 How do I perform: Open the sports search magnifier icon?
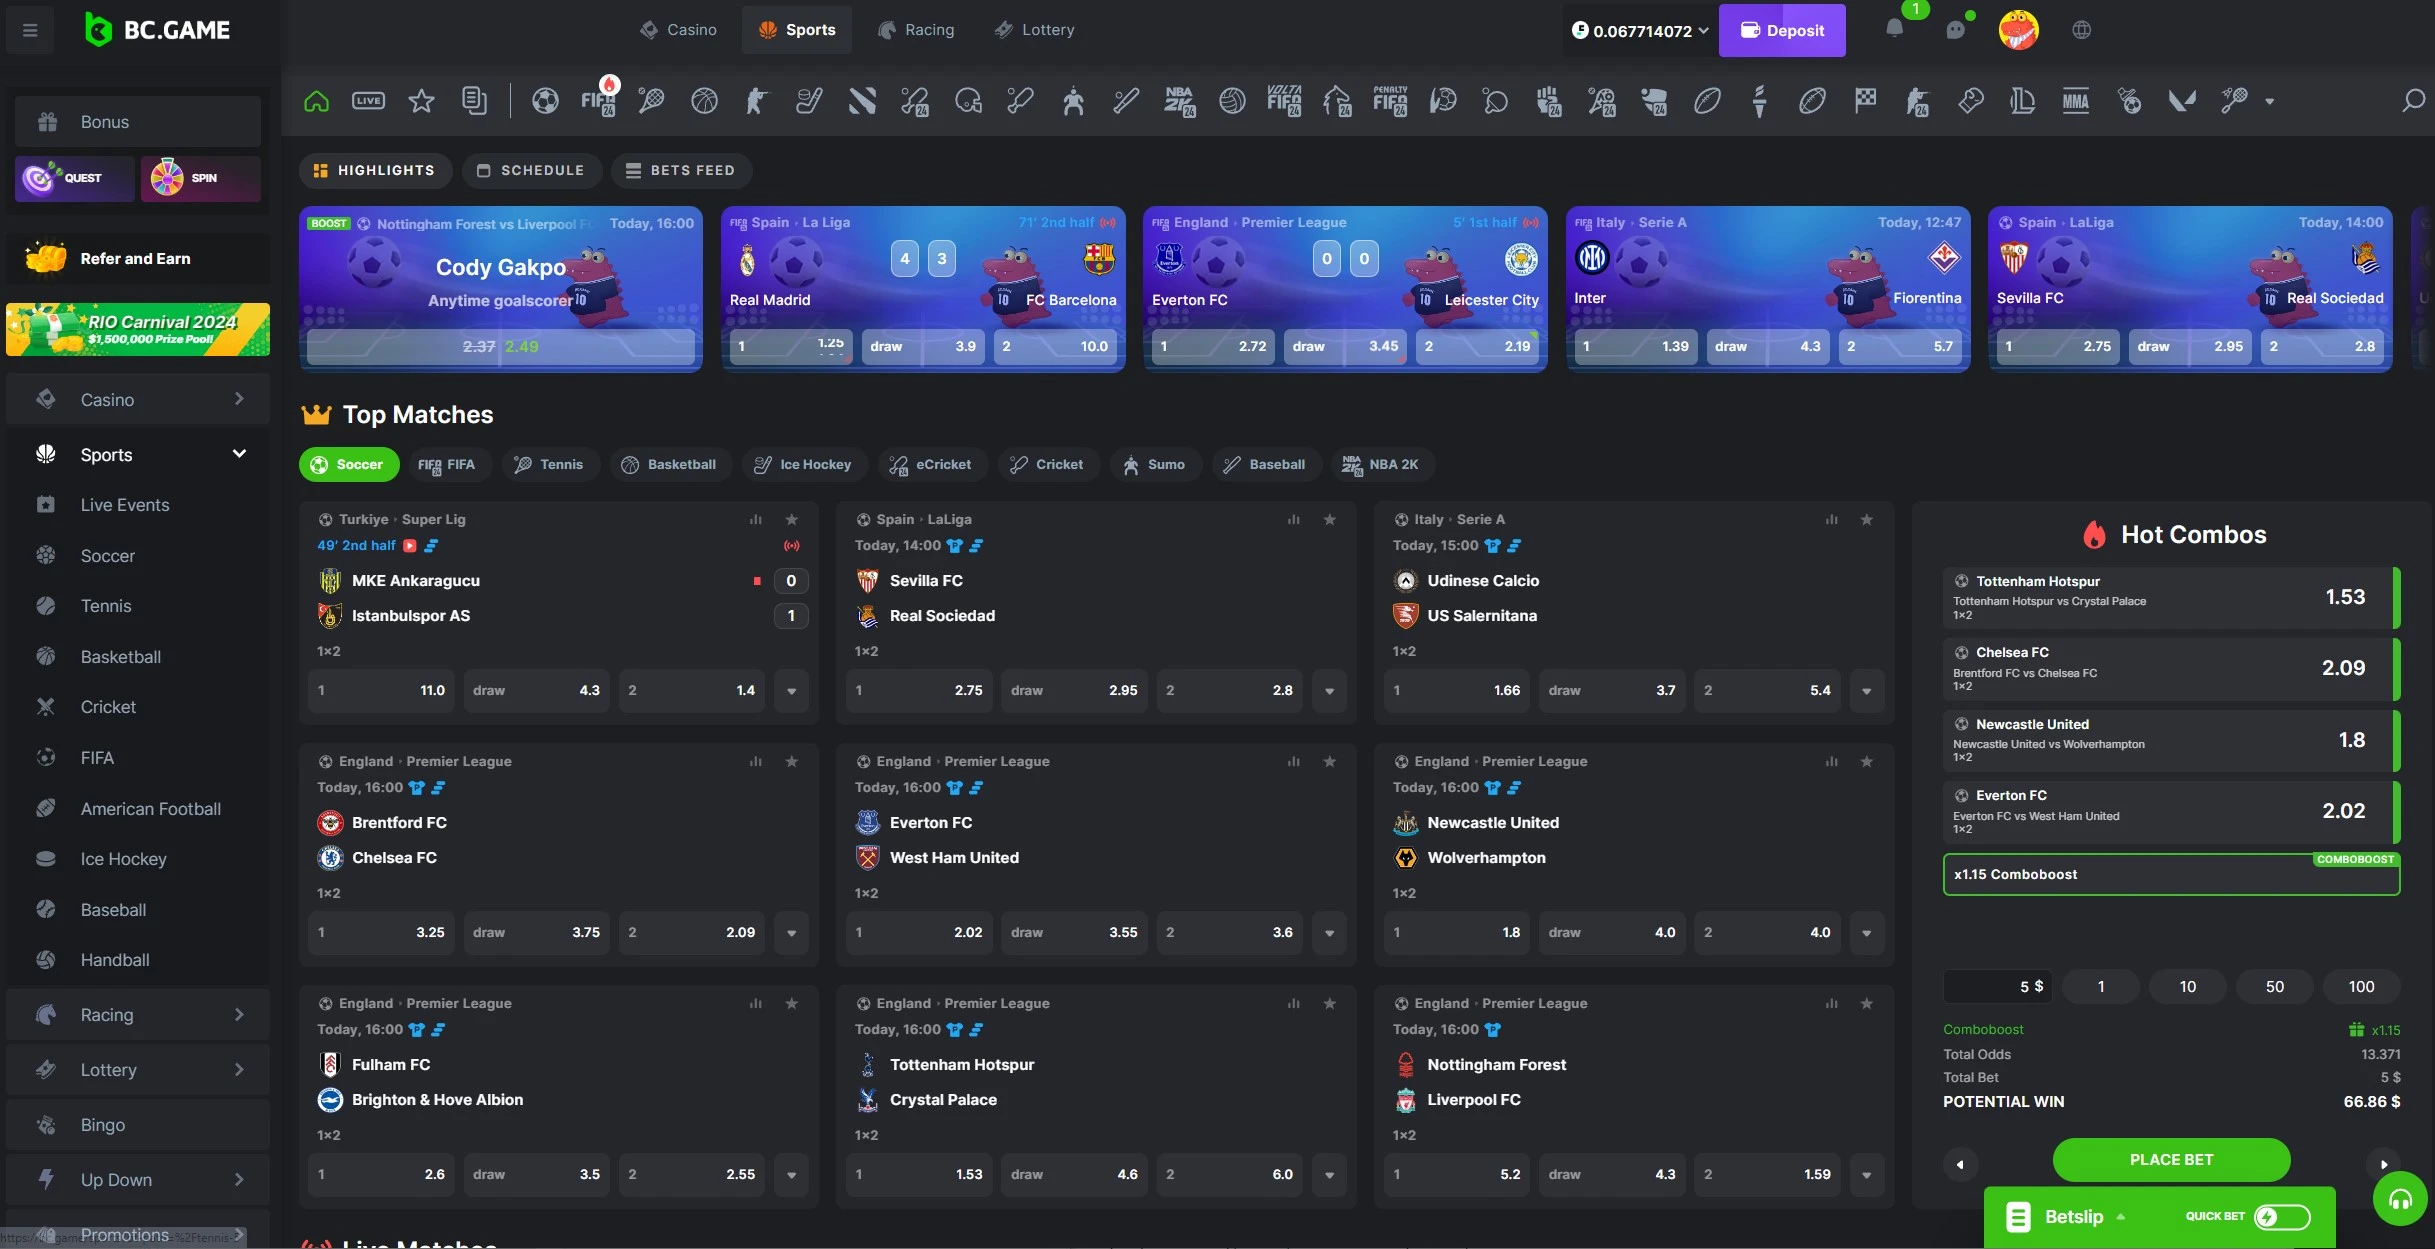[2413, 100]
